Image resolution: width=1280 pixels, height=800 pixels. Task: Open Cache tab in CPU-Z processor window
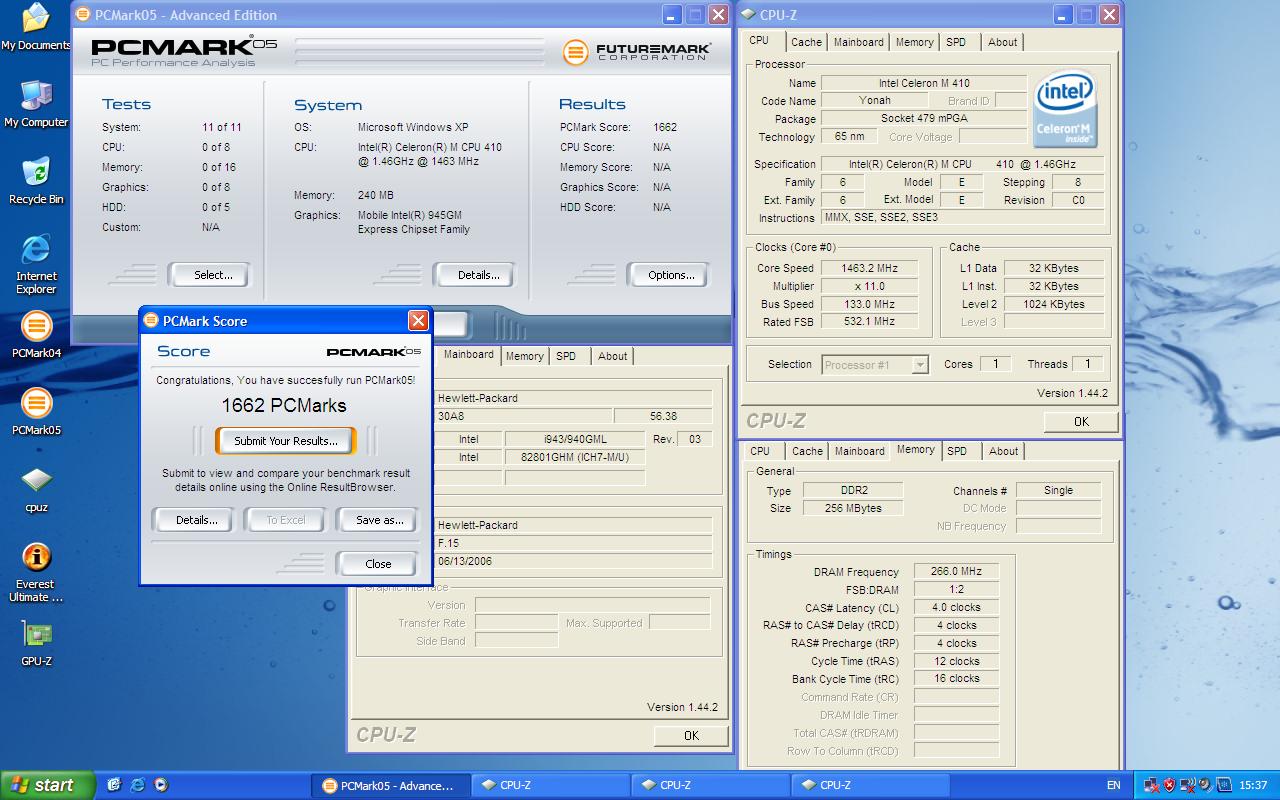806,42
